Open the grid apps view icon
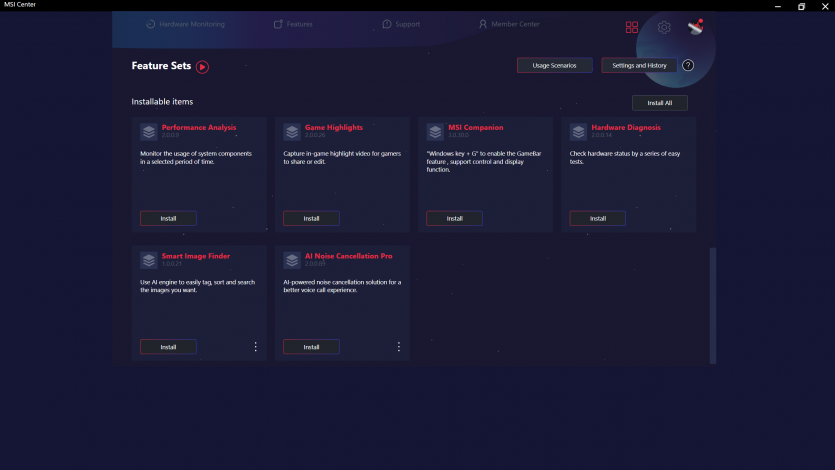835x470 pixels. [632, 28]
